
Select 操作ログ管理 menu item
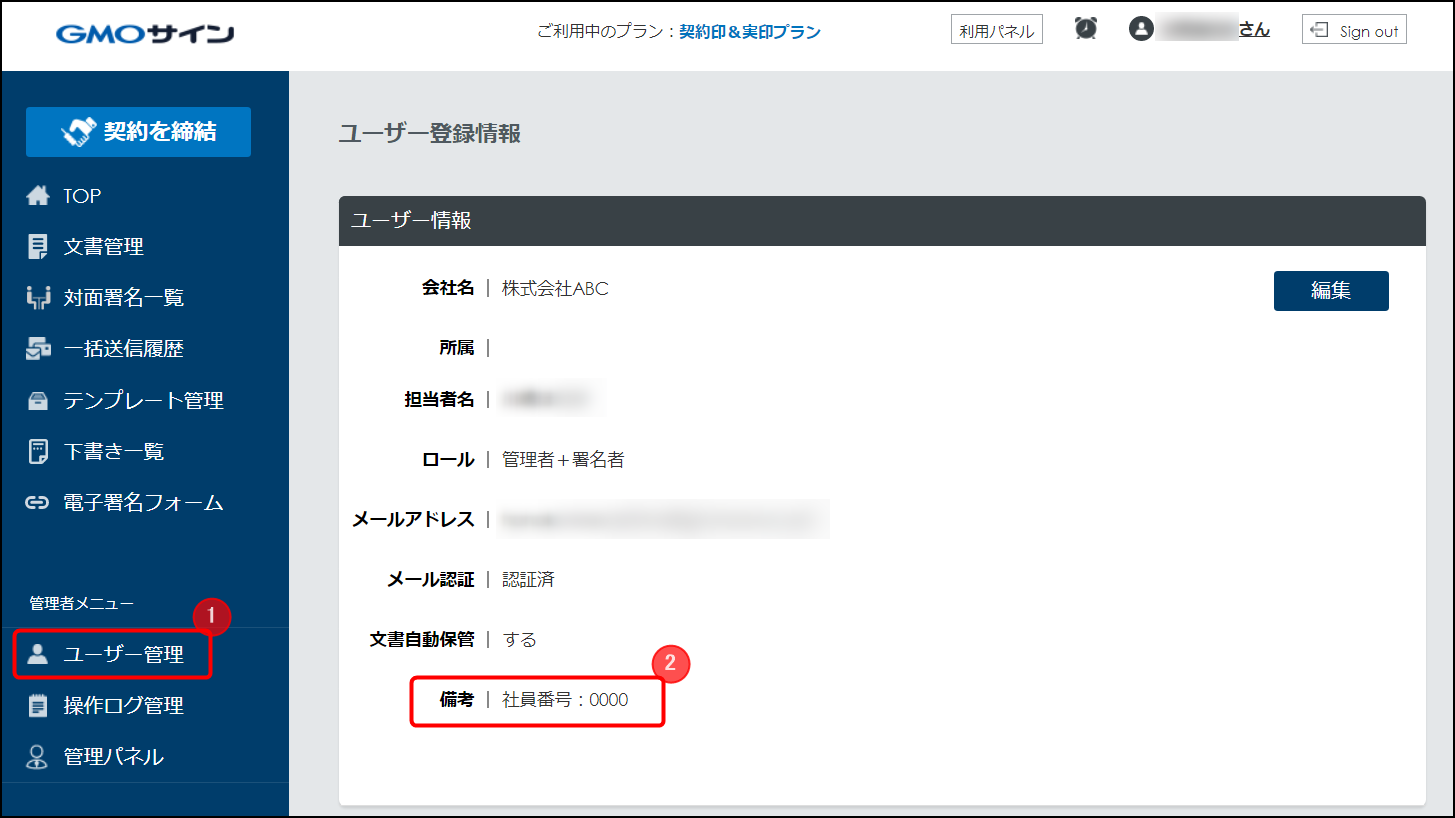pos(123,706)
